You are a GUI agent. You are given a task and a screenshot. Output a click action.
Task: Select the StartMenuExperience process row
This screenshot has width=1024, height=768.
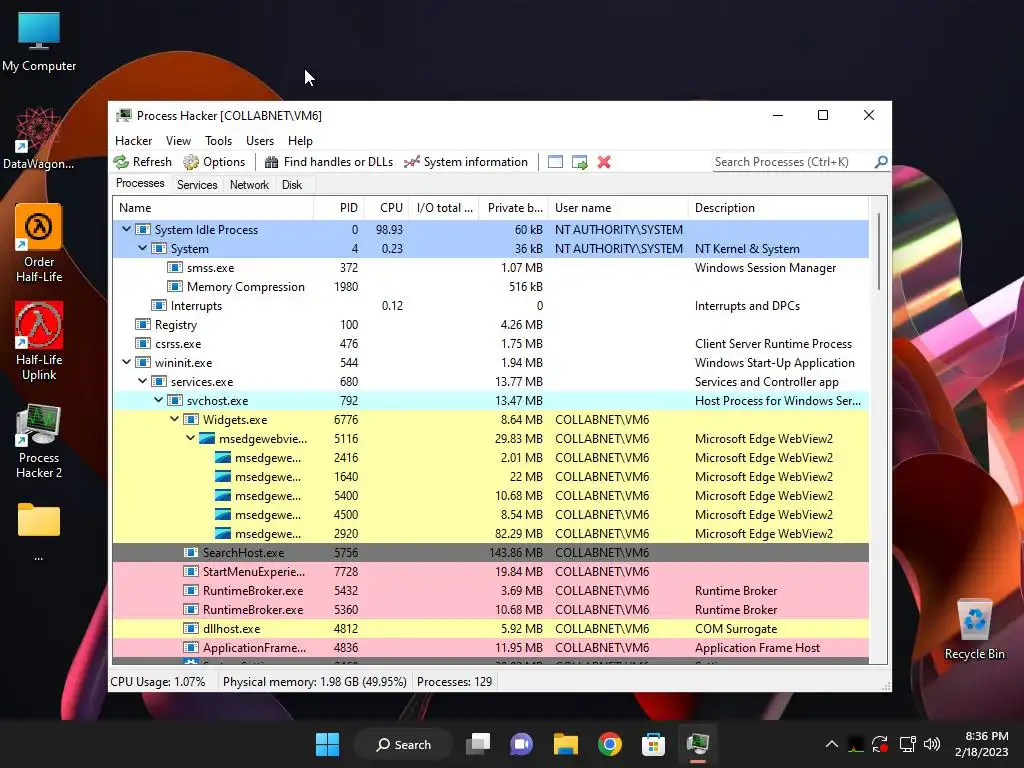[x=490, y=571]
